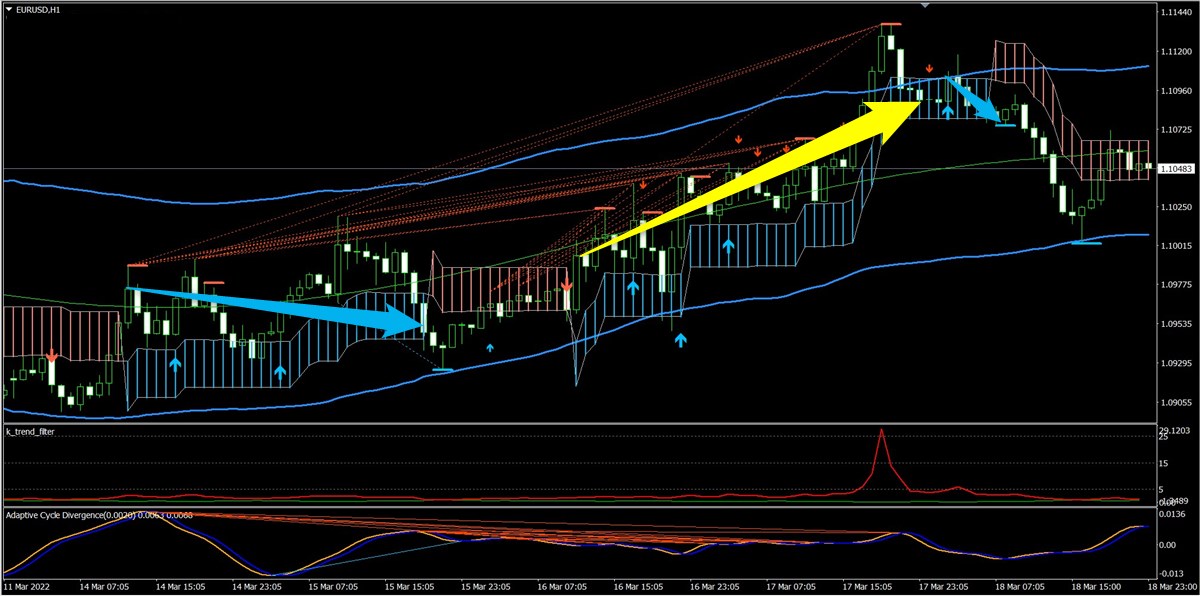Click the -0.013 value on divergence scale

pos(1172,572)
